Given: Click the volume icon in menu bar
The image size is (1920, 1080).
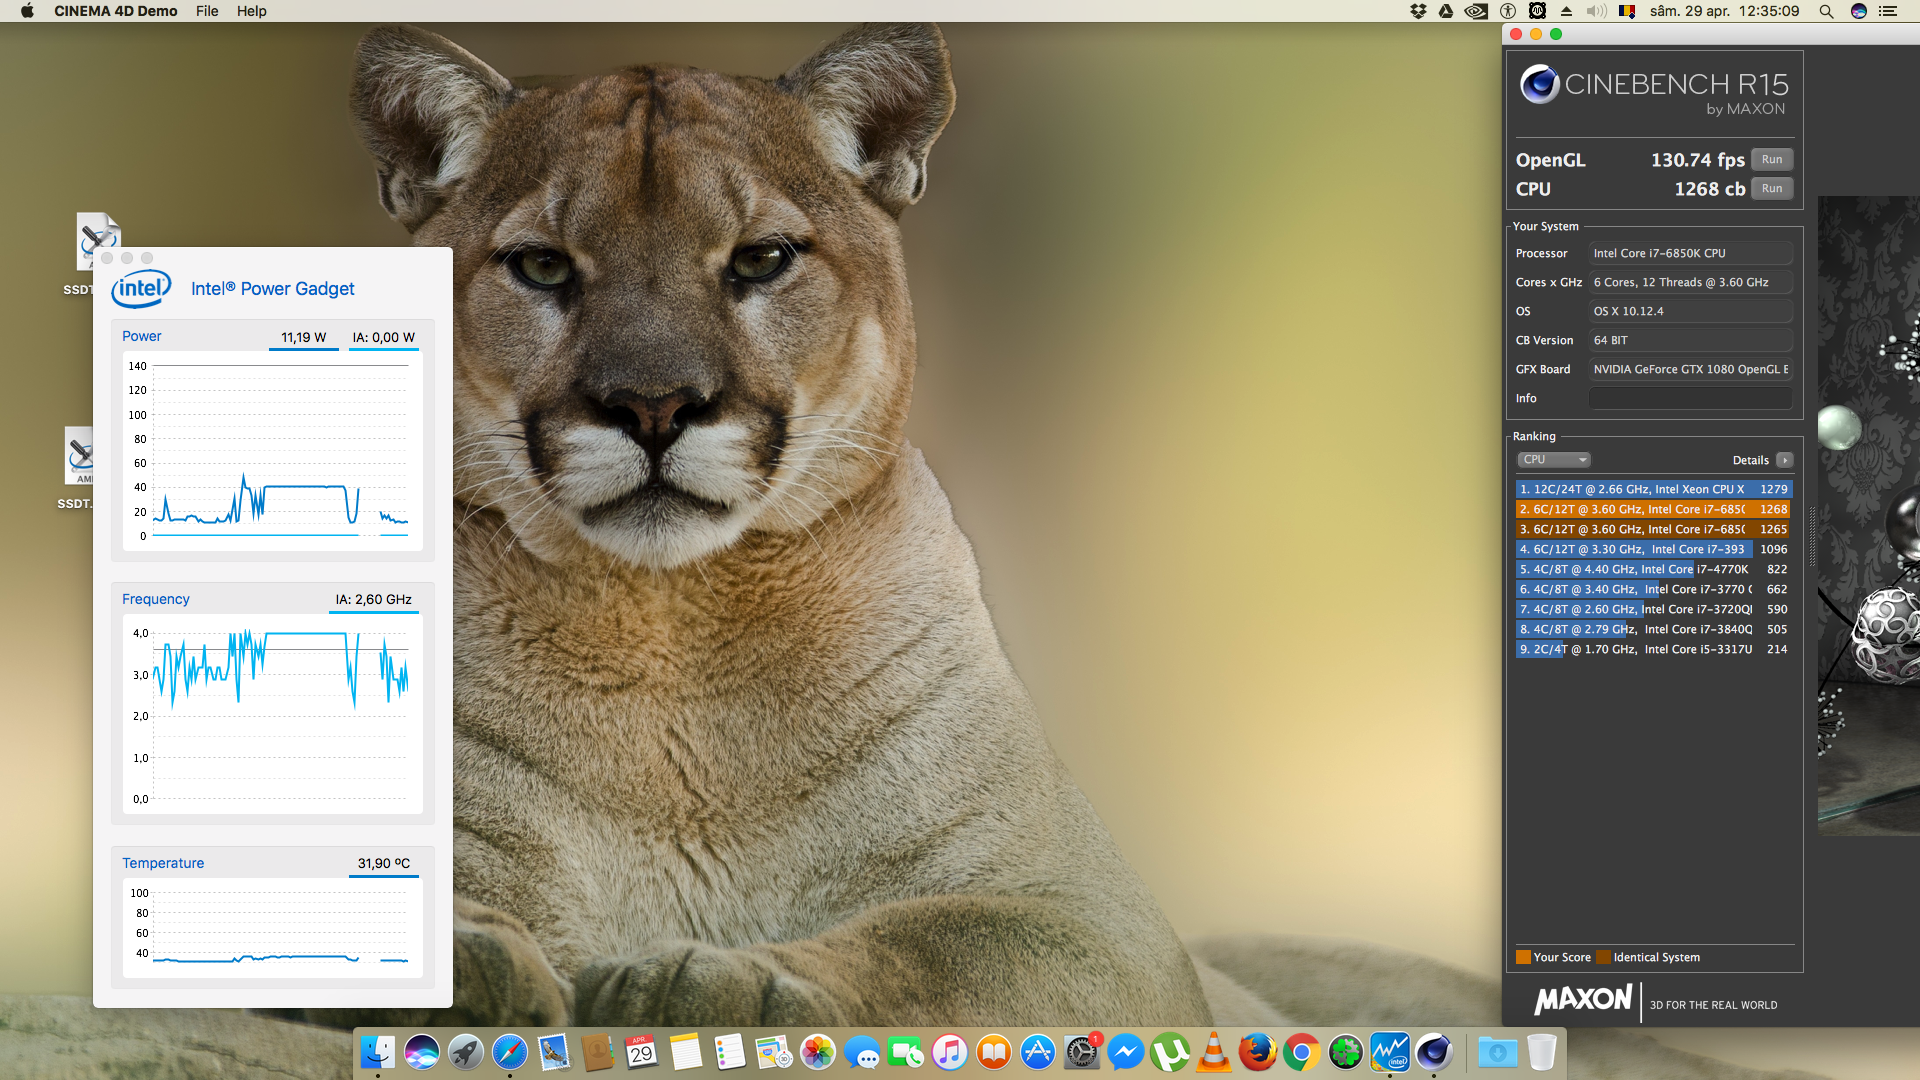Looking at the screenshot, I should tap(1596, 11).
